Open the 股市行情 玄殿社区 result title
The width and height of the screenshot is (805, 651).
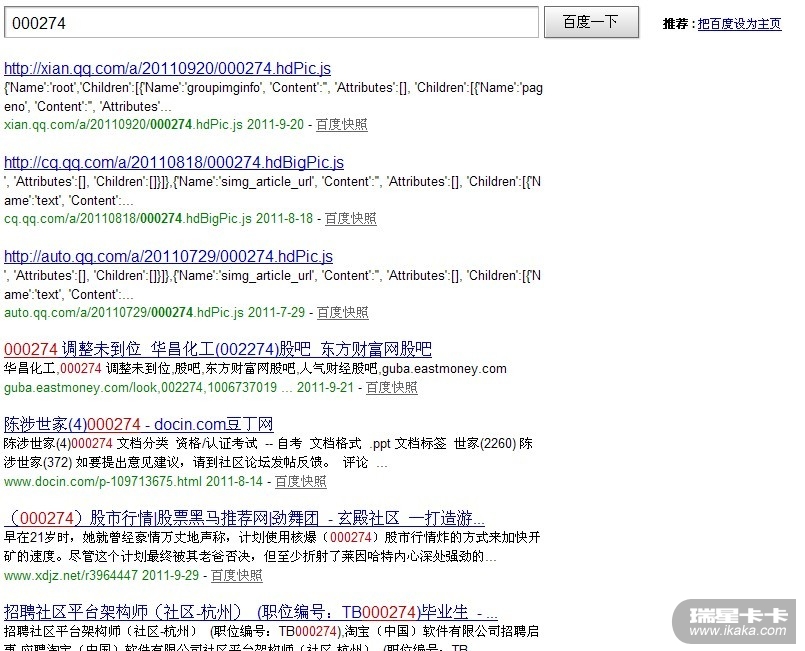click(x=244, y=519)
